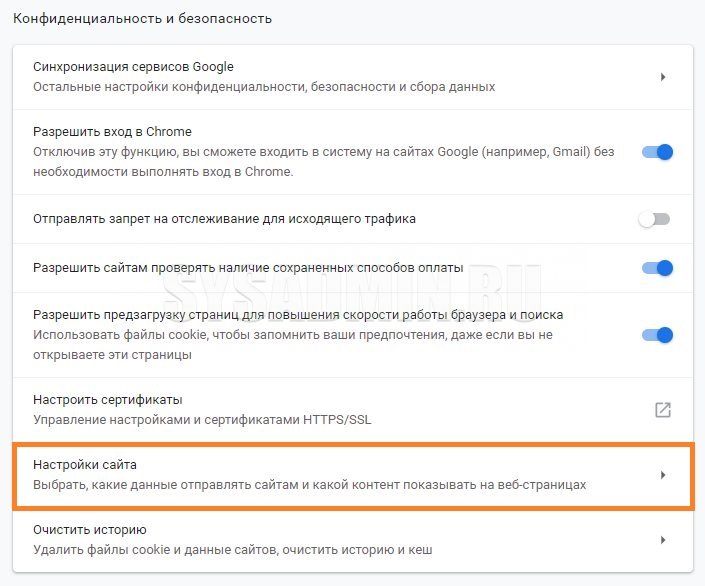
Task: Click the external link icon for certificates
Action: point(662,409)
